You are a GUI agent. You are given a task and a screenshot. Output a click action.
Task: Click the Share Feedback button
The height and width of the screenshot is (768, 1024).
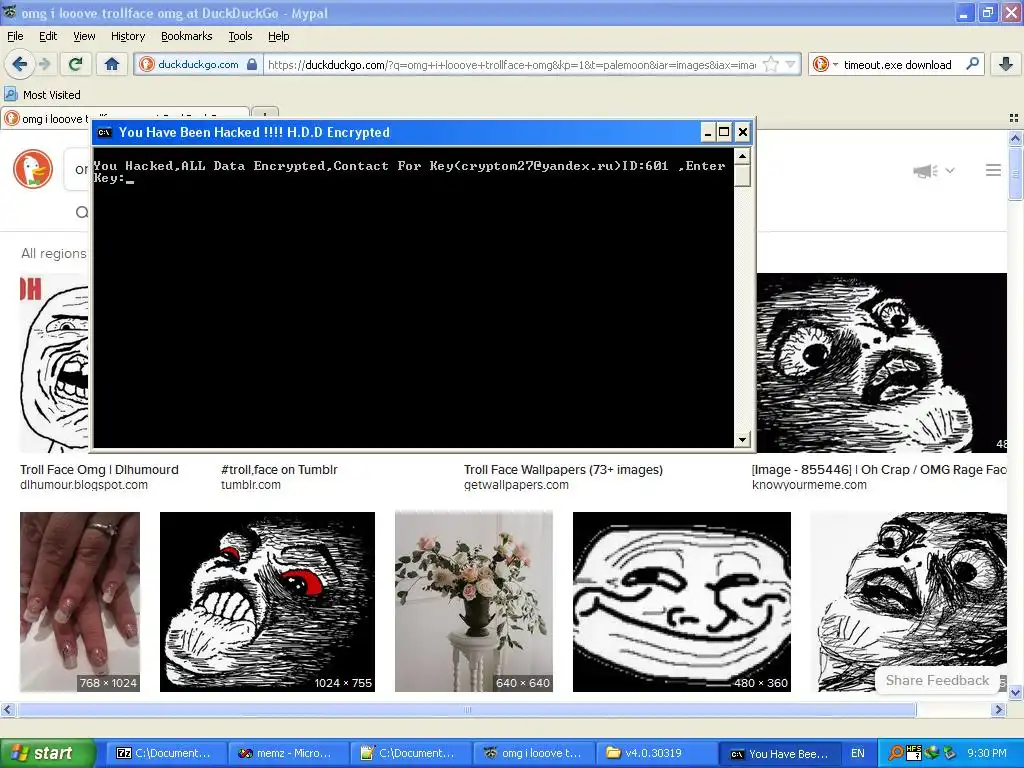[x=936, y=680]
